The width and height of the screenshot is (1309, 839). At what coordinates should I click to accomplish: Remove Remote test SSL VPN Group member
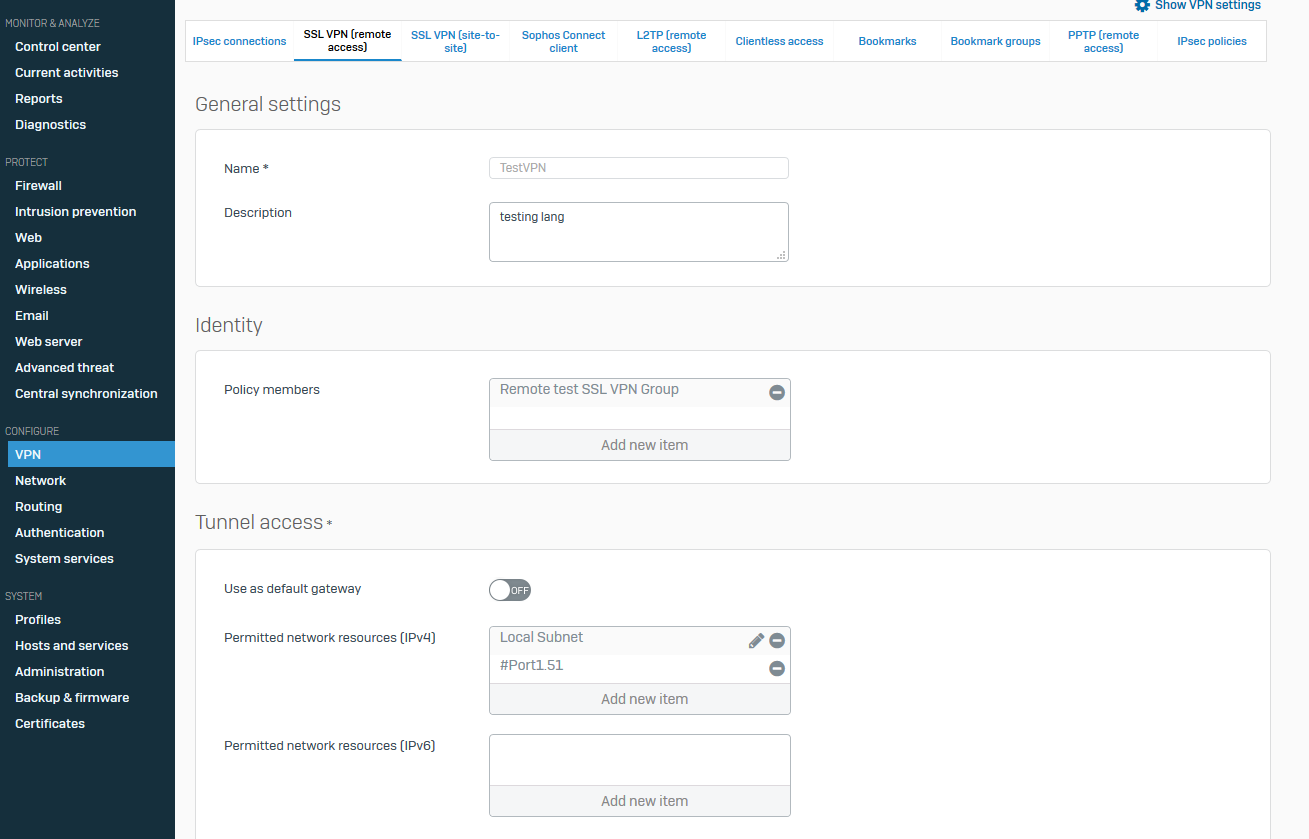[776, 393]
